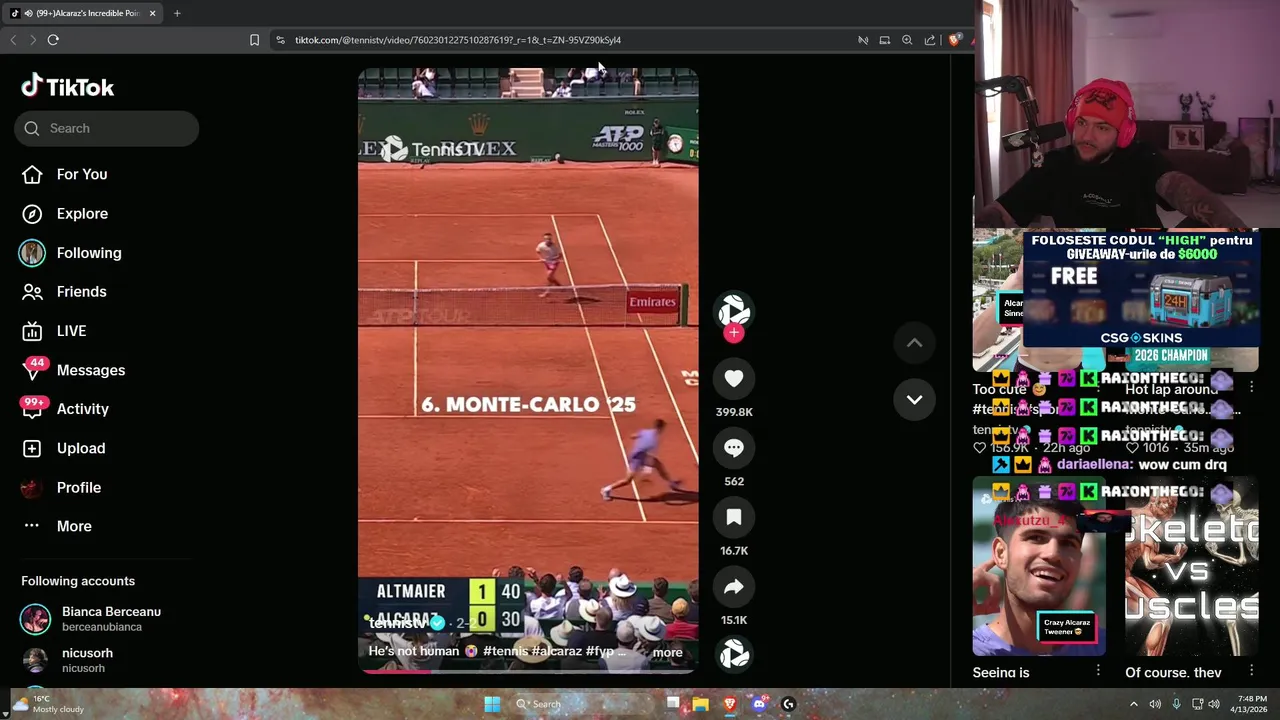Open the Explore page
This screenshot has height=720, width=1280.
pyautogui.click(x=64, y=213)
